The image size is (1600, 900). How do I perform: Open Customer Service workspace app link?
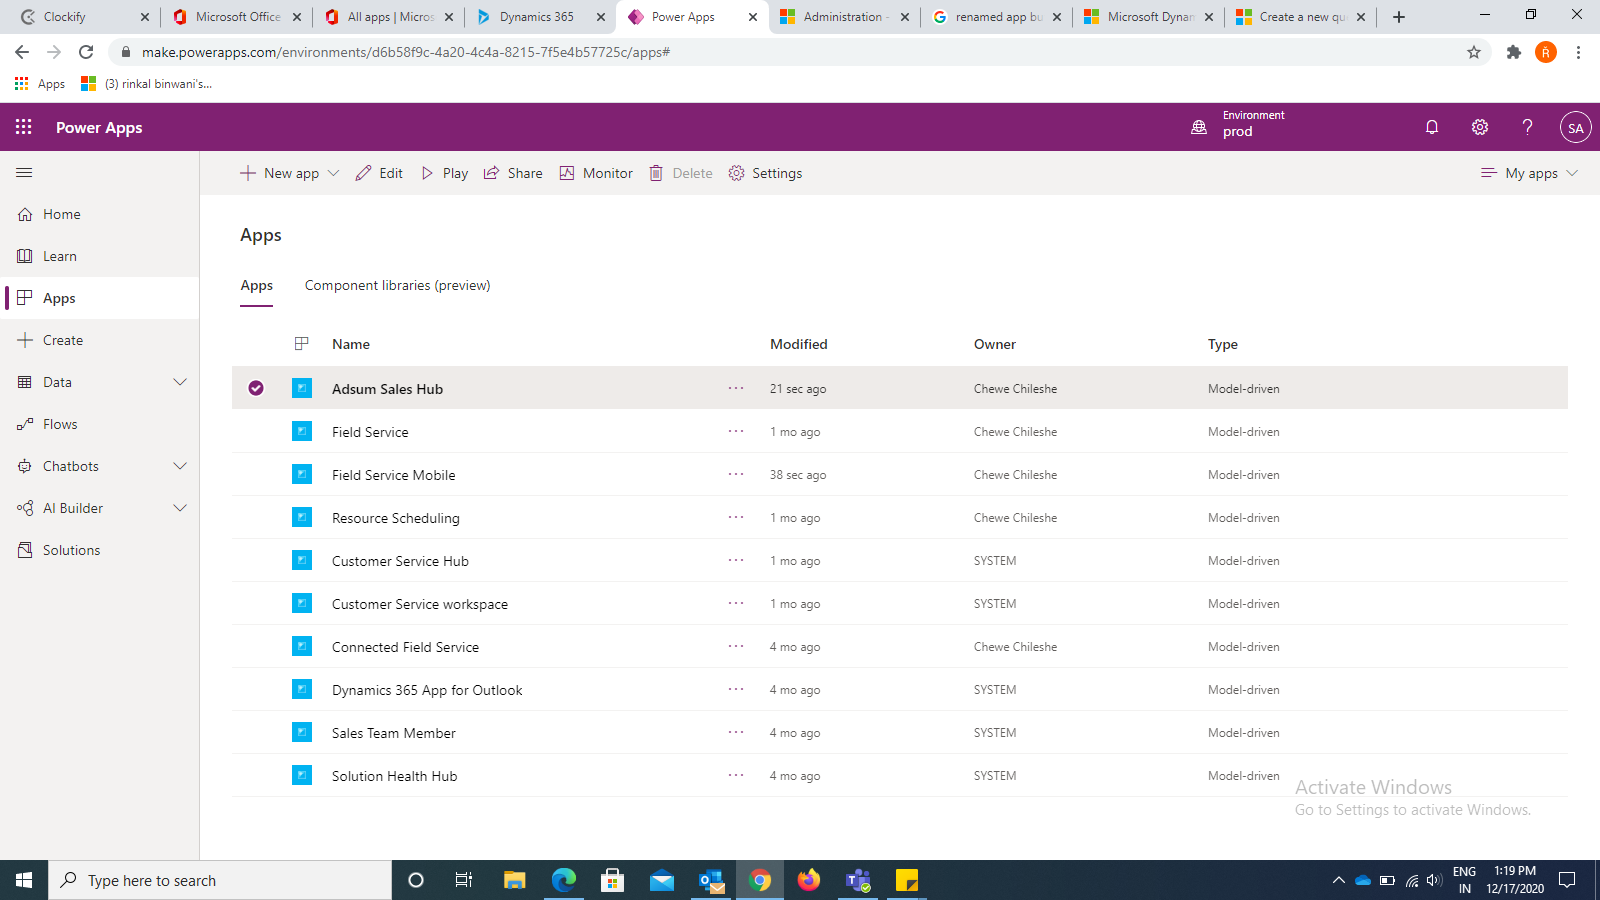(420, 604)
